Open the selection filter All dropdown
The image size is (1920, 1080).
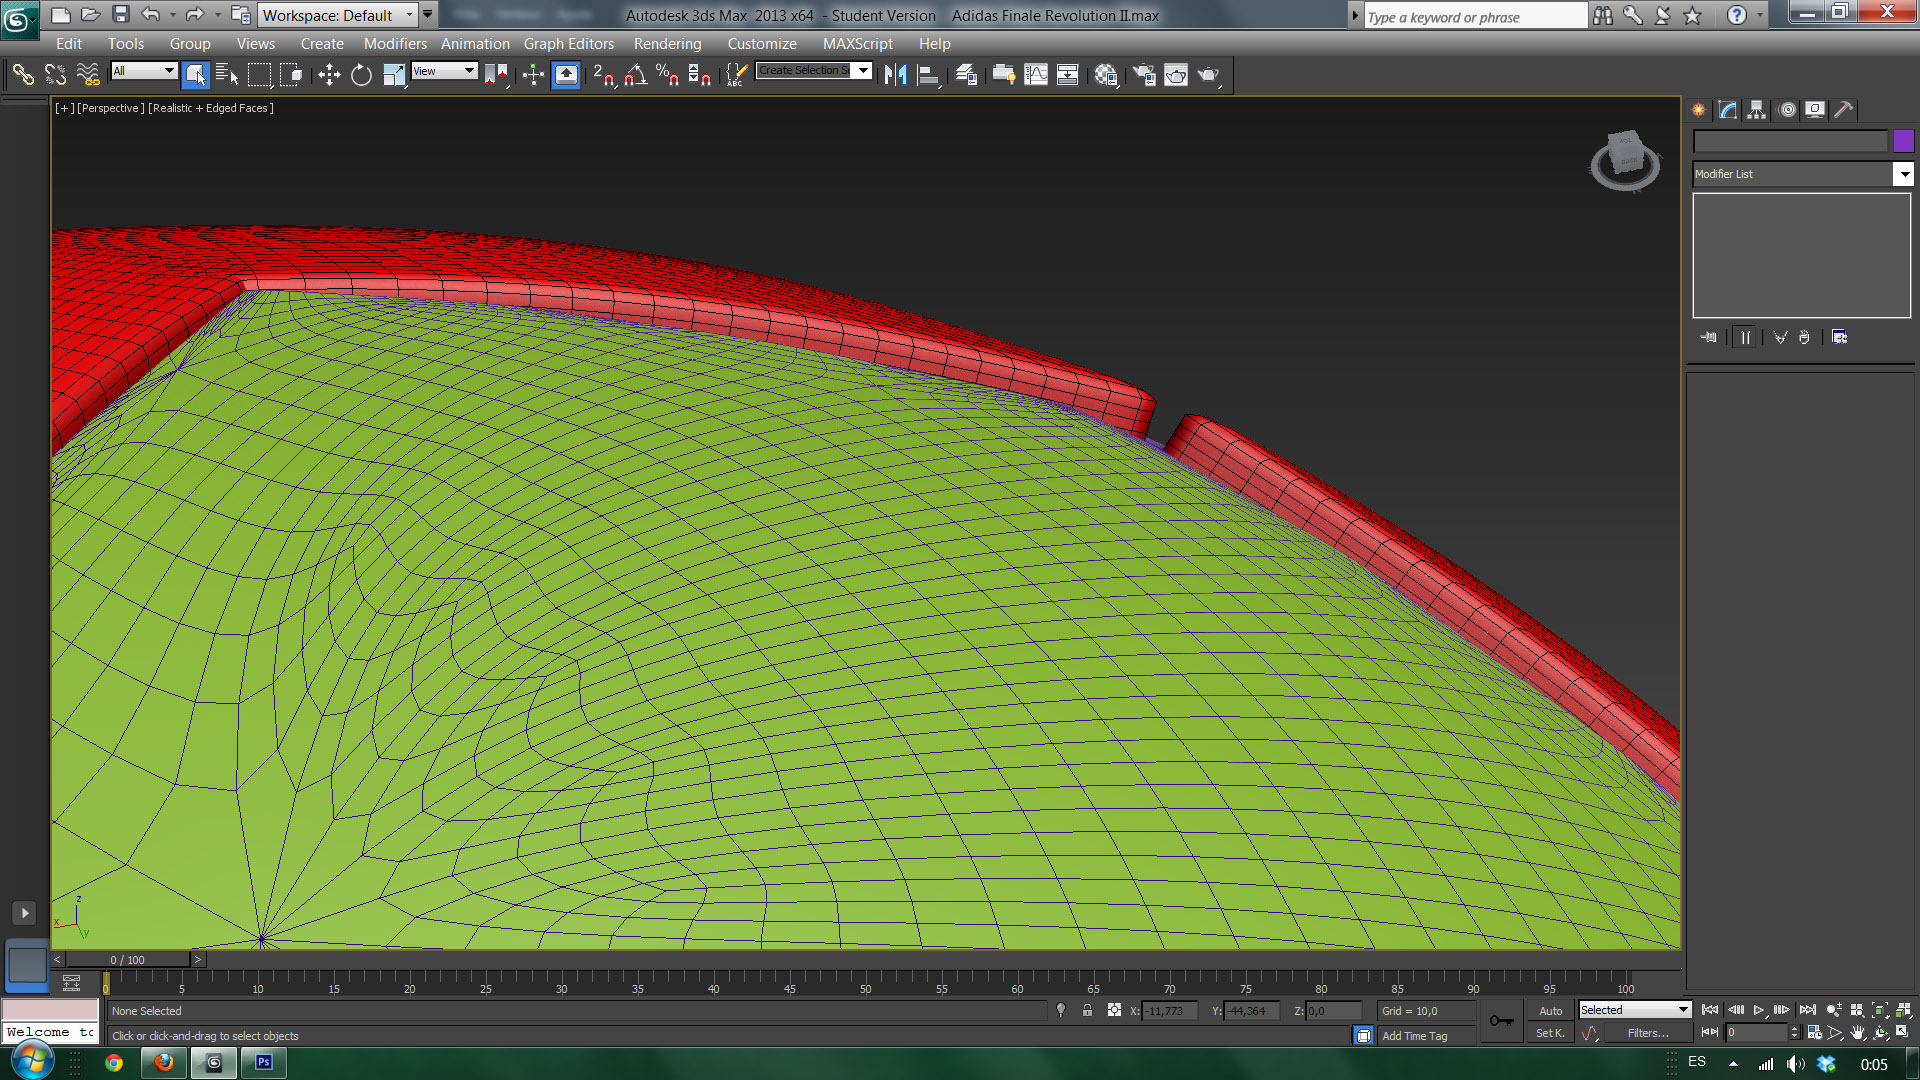(x=144, y=71)
